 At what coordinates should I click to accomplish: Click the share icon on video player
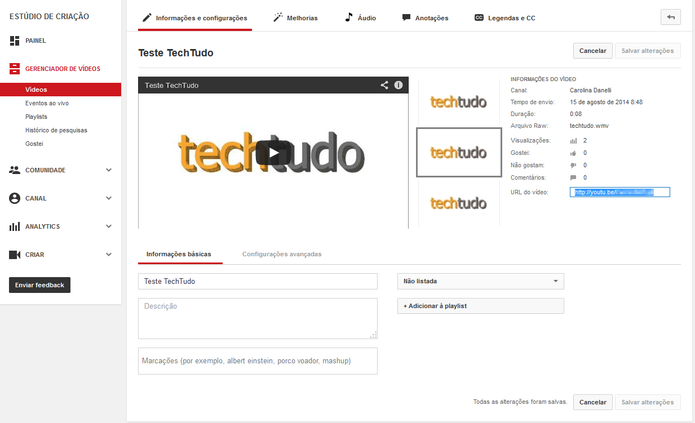coord(384,85)
